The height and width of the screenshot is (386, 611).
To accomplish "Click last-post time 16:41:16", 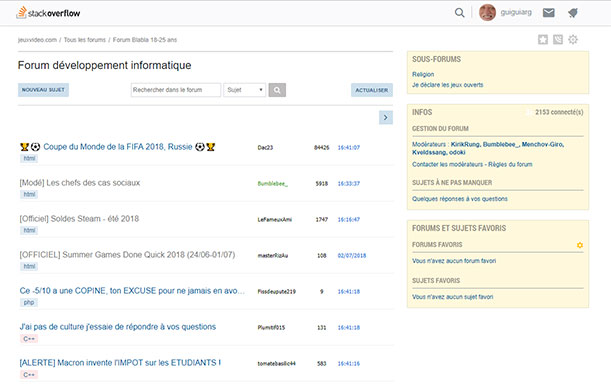I will pos(349,363).
